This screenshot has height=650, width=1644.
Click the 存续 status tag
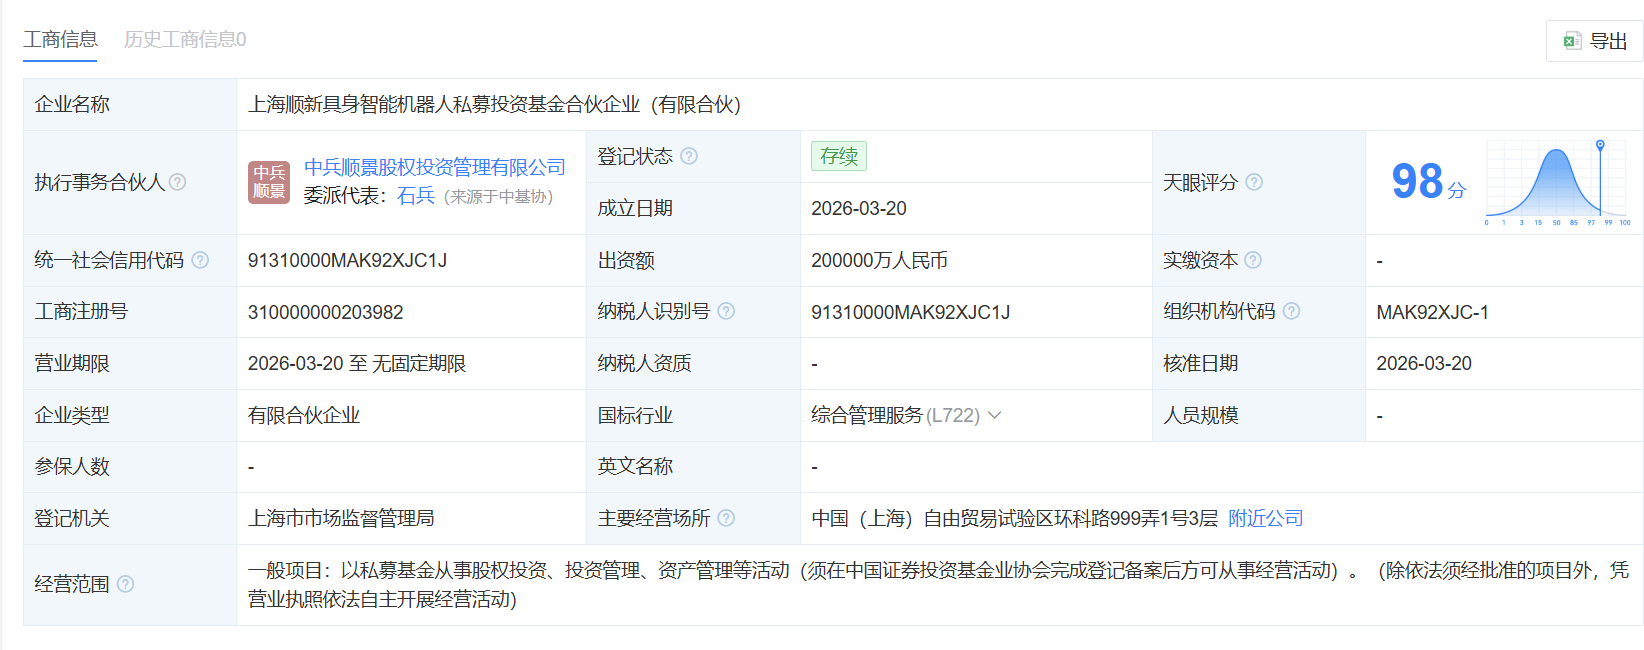coord(839,156)
